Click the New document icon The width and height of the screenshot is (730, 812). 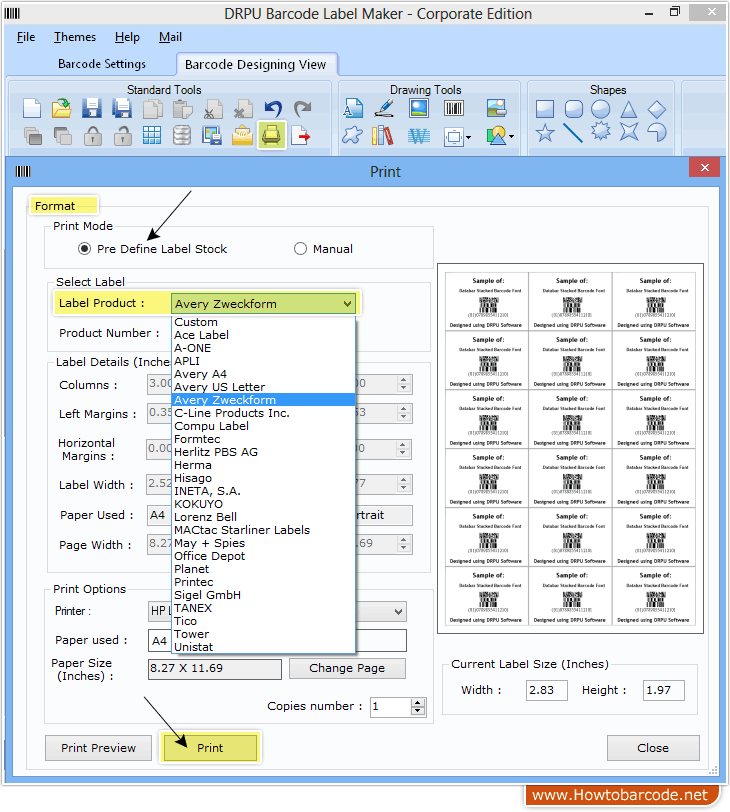[32, 109]
